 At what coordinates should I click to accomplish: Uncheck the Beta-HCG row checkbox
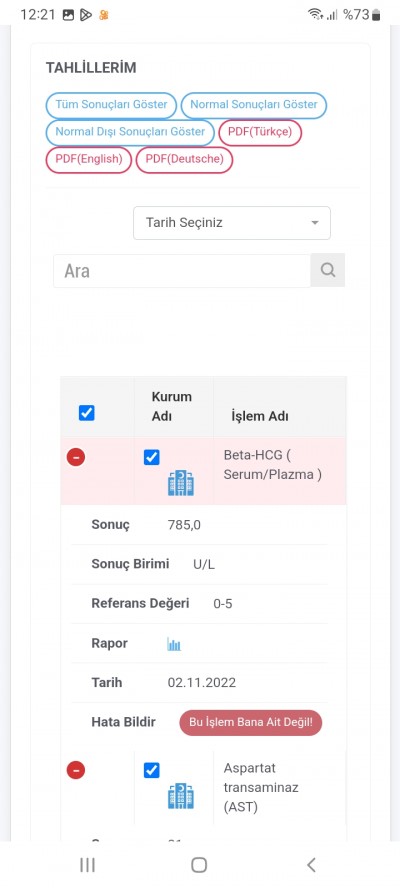coord(151,457)
